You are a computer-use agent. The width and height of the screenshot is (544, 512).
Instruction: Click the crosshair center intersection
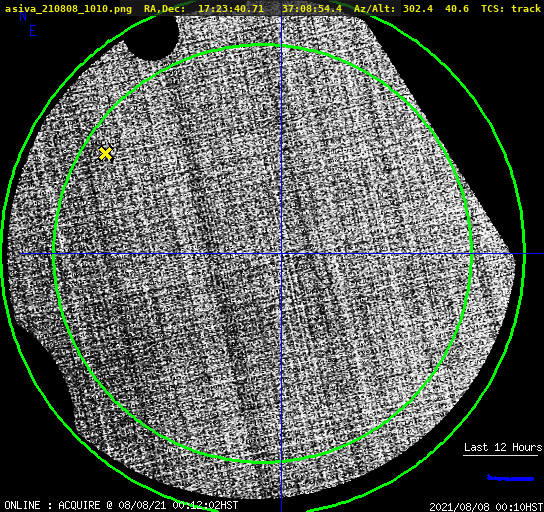click(x=281, y=254)
